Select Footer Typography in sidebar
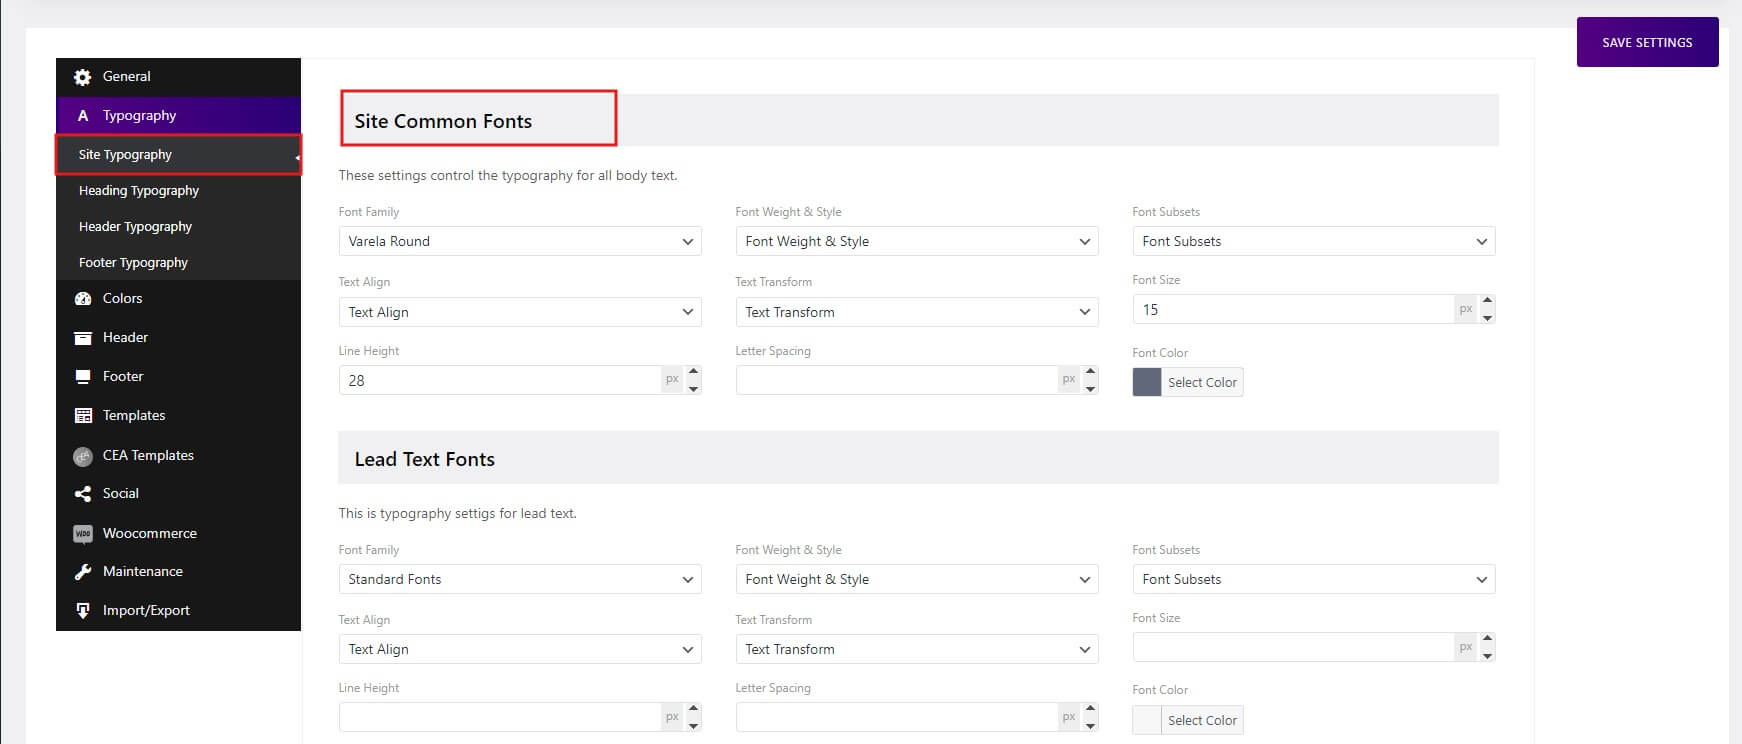Viewport: 1742px width, 744px height. pos(133,263)
